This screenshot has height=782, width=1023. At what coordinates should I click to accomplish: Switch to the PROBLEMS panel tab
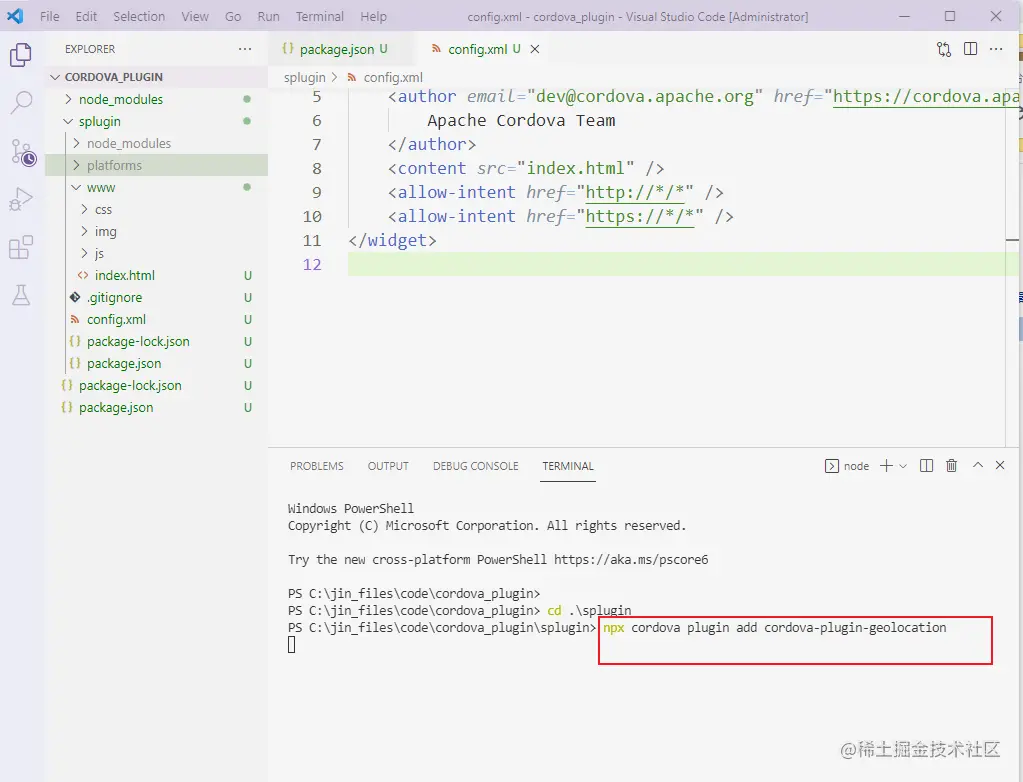(316, 466)
